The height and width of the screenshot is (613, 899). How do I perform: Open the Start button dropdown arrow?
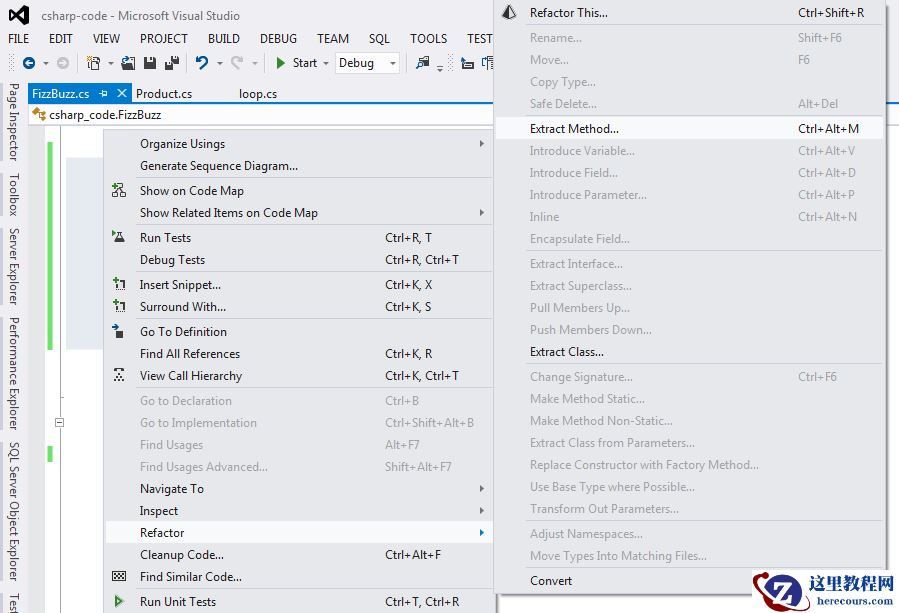point(326,64)
